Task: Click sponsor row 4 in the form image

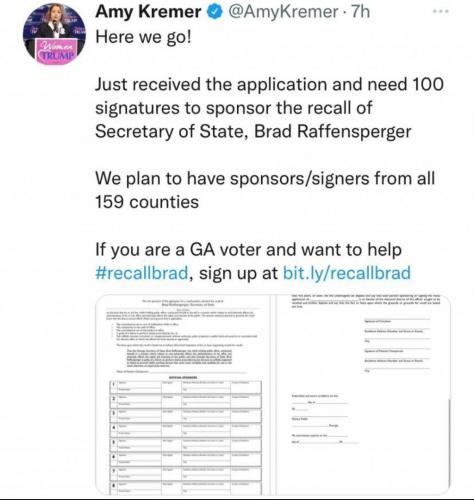Action: pyautogui.click(x=186, y=430)
